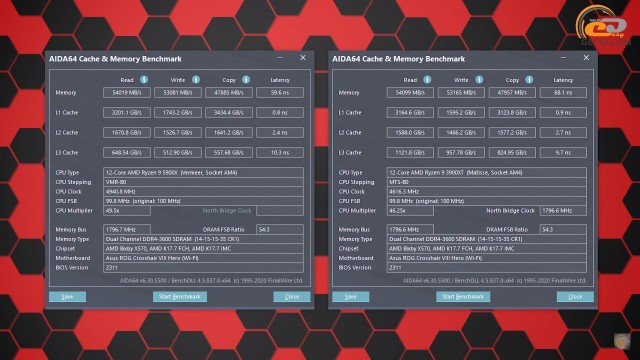Select CPU Clock field 4940.8 MHz
Screen dimensions: 640x360
coord(203,191)
